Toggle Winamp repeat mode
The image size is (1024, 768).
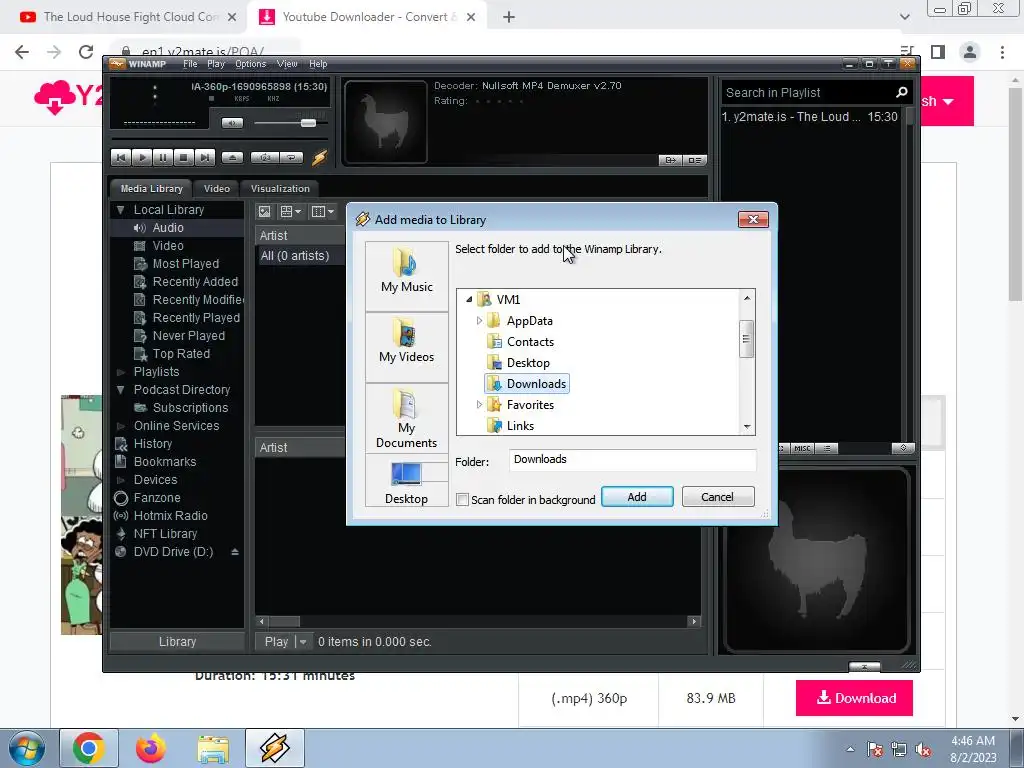[291, 157]
